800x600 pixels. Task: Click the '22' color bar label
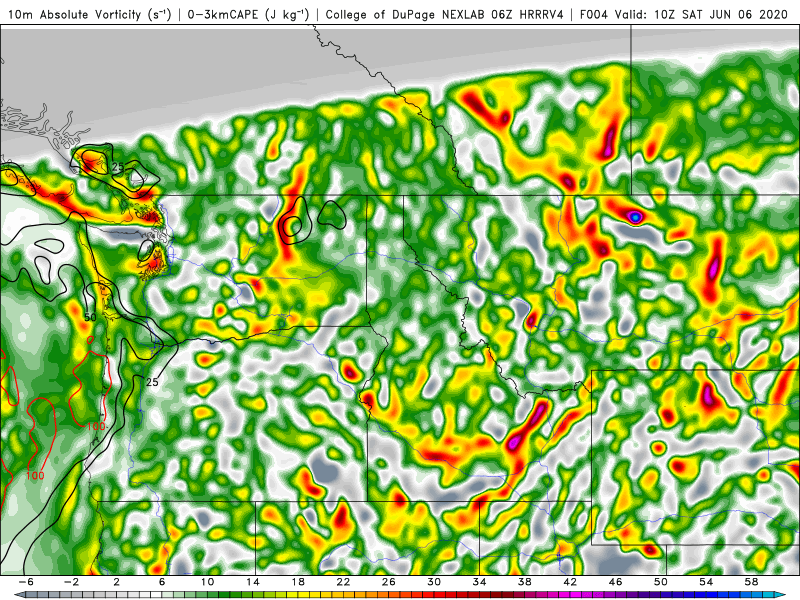pos(343,582)
